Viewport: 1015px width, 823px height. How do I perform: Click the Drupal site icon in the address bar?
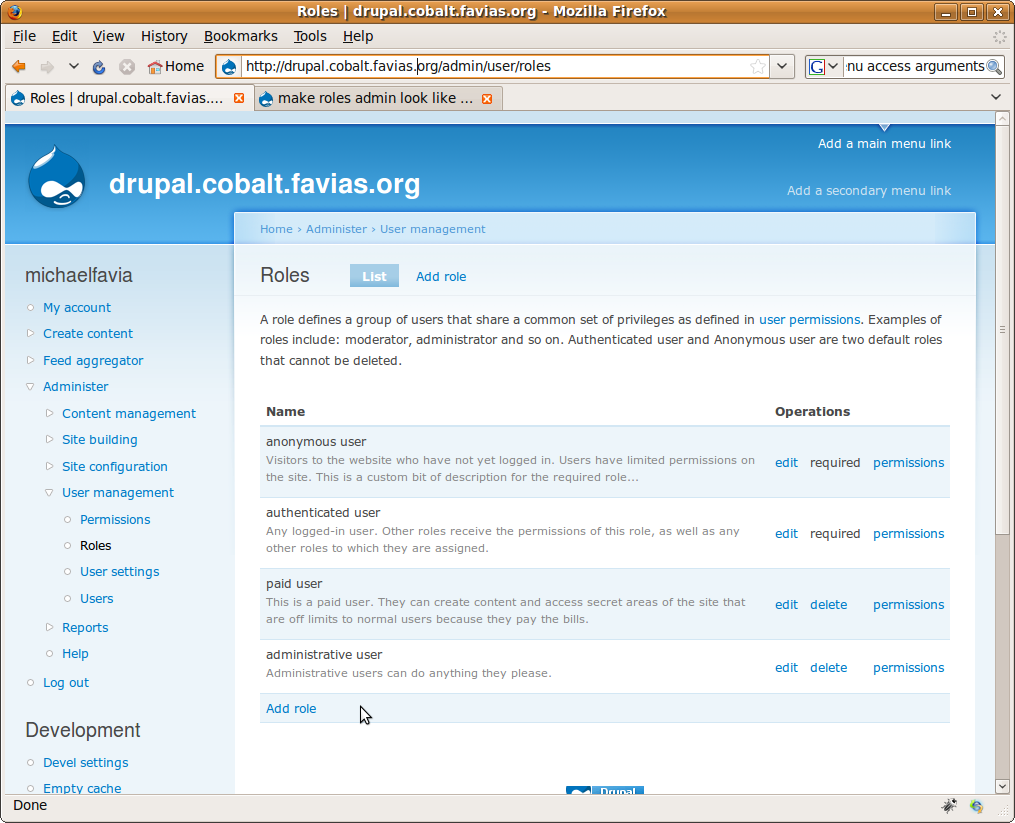pos(228,66)
